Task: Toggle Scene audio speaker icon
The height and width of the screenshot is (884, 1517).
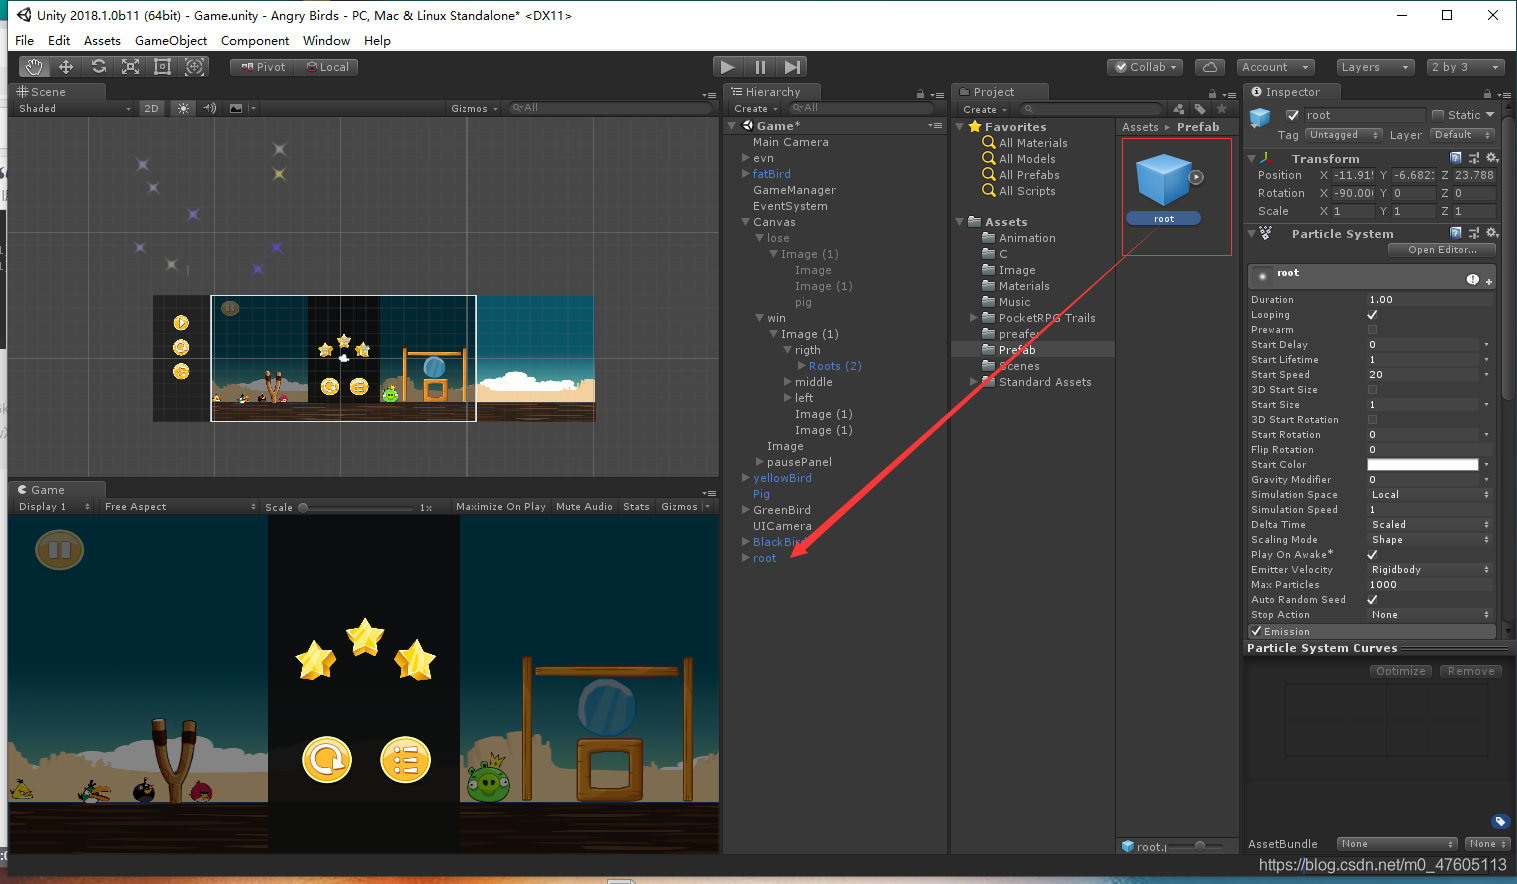Action: pos(210,108)
